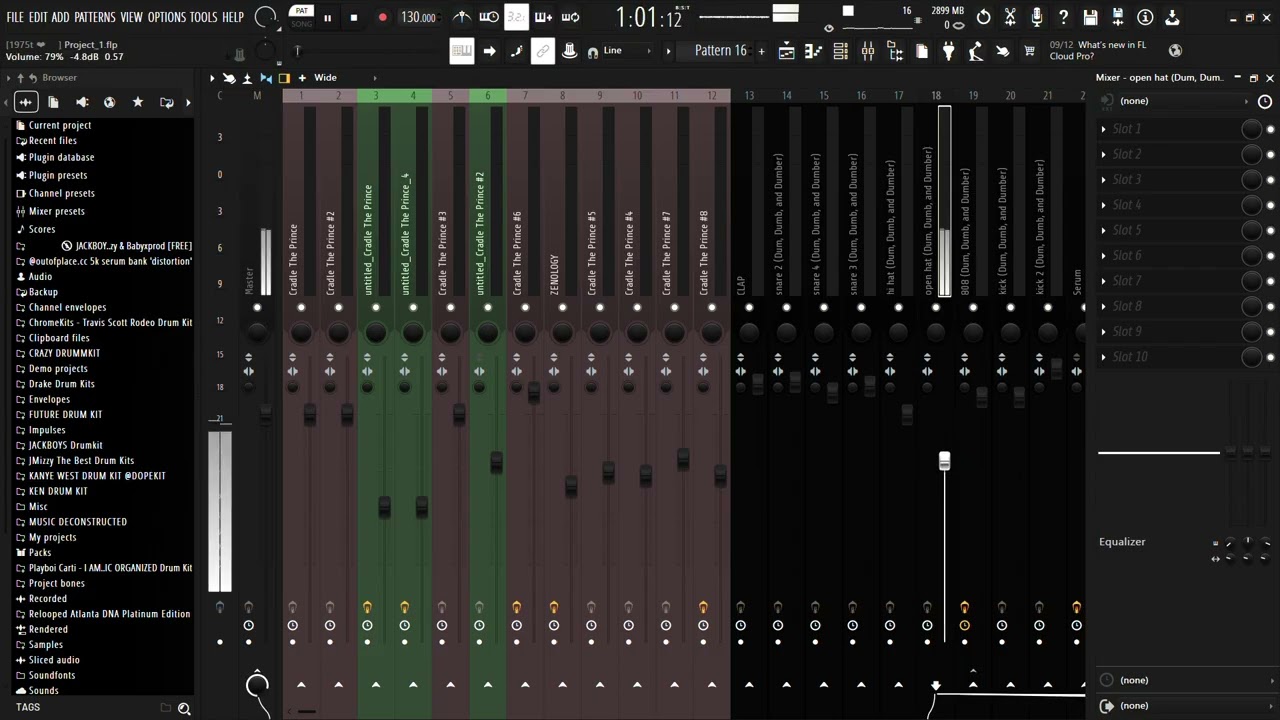Viewport: 1280px width, 720px height.
Task: Click the export render icon
Action: coord(1172,17)
